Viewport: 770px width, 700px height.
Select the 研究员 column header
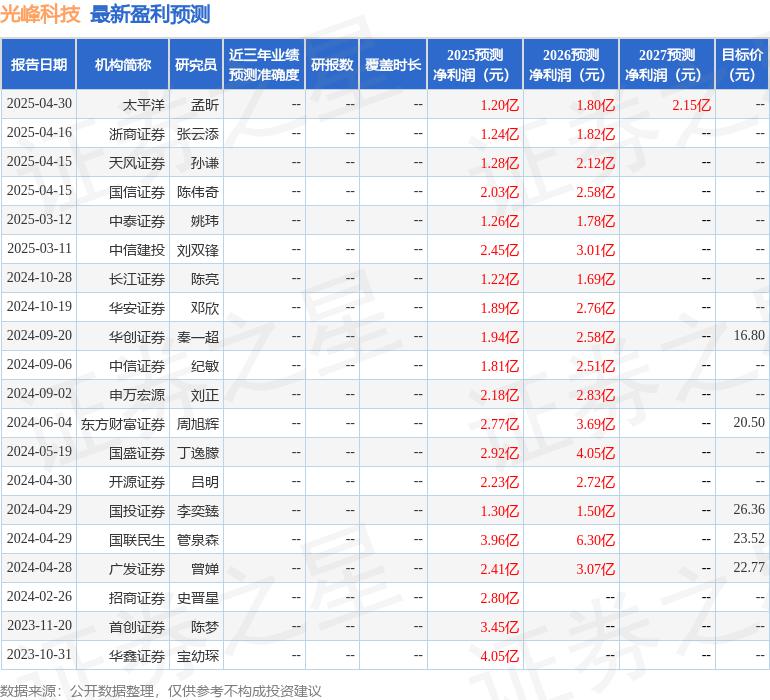tap(196, 65)
